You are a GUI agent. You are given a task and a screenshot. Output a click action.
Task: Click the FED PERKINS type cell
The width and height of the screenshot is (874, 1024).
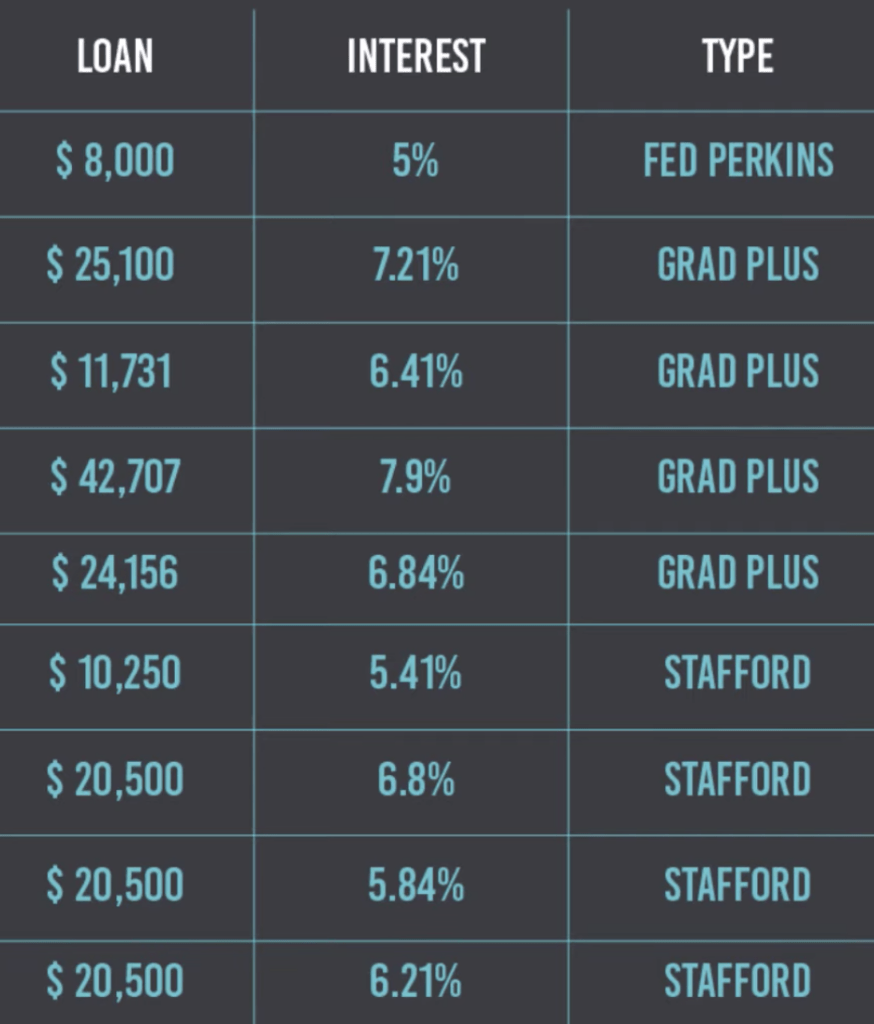click(738, 161)
